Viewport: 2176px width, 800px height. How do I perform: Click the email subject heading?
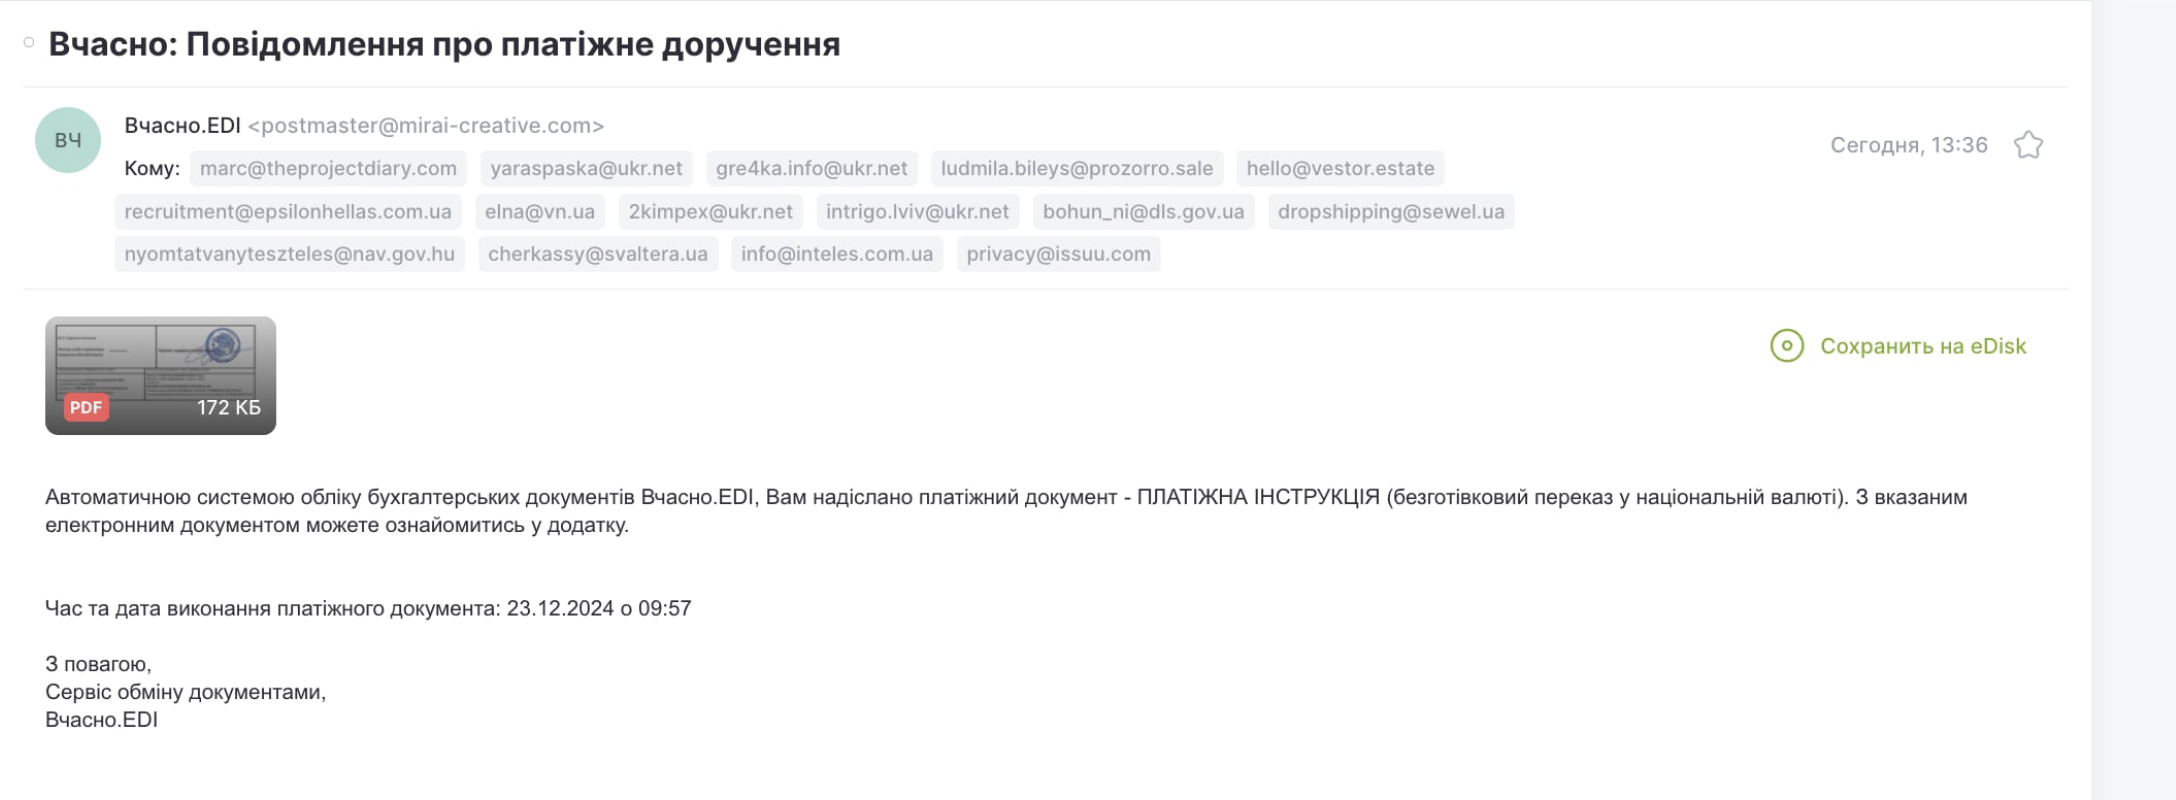[x=444, y=44]
